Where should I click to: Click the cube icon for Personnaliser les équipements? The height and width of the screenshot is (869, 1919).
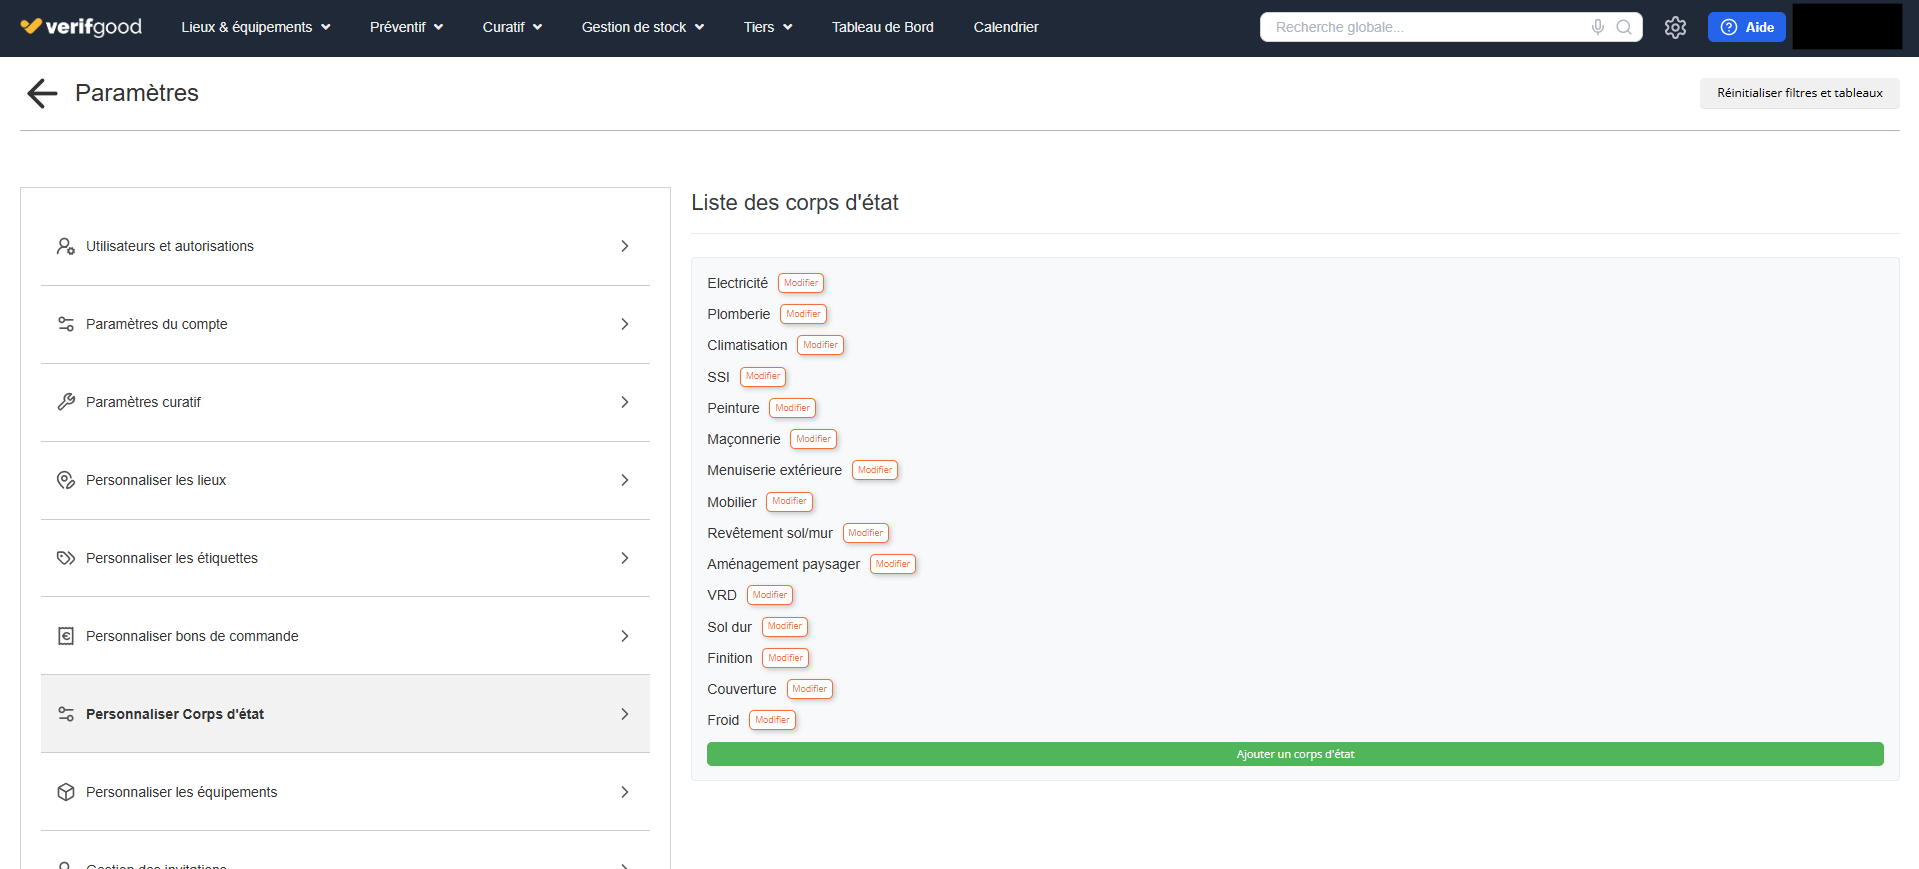pos(66,792)
